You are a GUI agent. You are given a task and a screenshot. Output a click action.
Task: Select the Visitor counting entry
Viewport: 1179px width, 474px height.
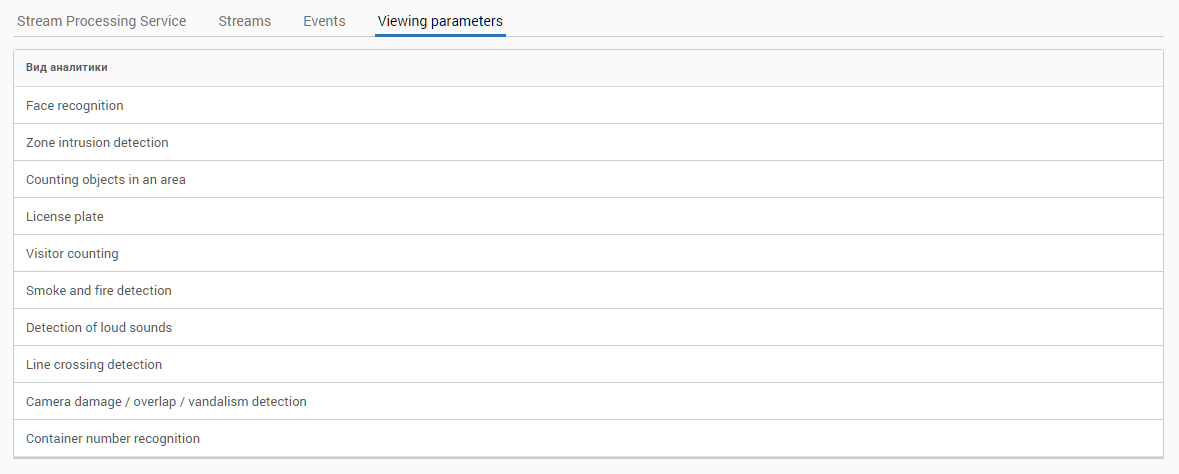pyautogui.click(x=72, y=254)
